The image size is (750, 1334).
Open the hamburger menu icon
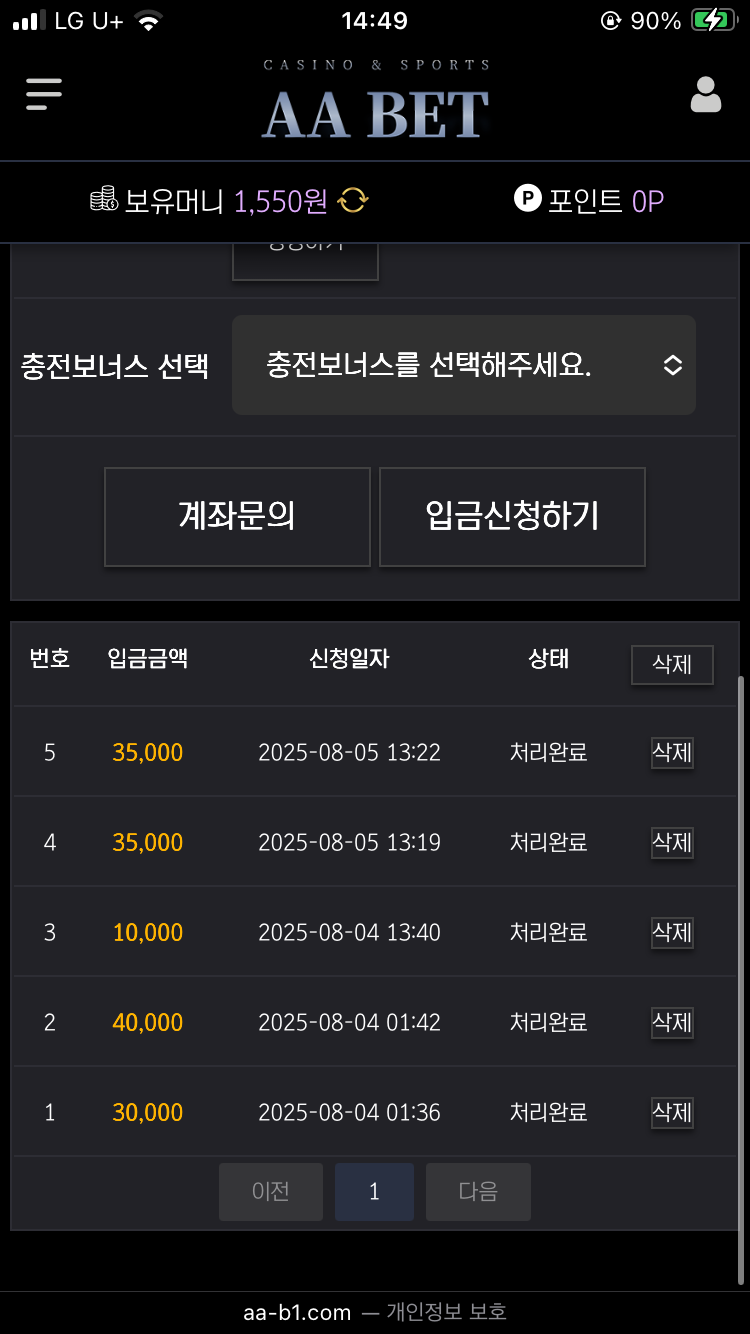[44, 94]
